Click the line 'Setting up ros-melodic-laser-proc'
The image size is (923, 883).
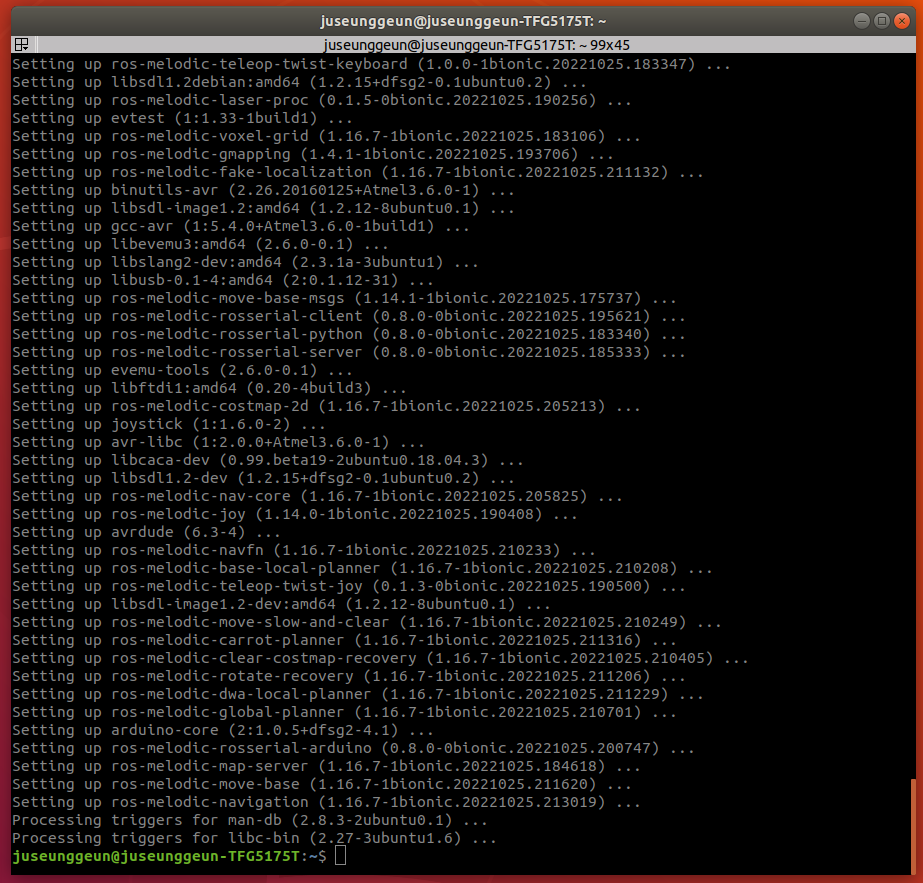tap(321, 100)
